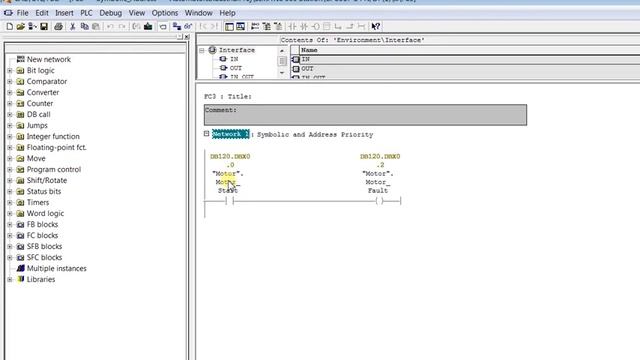
Task: Close the program elements panel
Action: [x=187, y=37]
